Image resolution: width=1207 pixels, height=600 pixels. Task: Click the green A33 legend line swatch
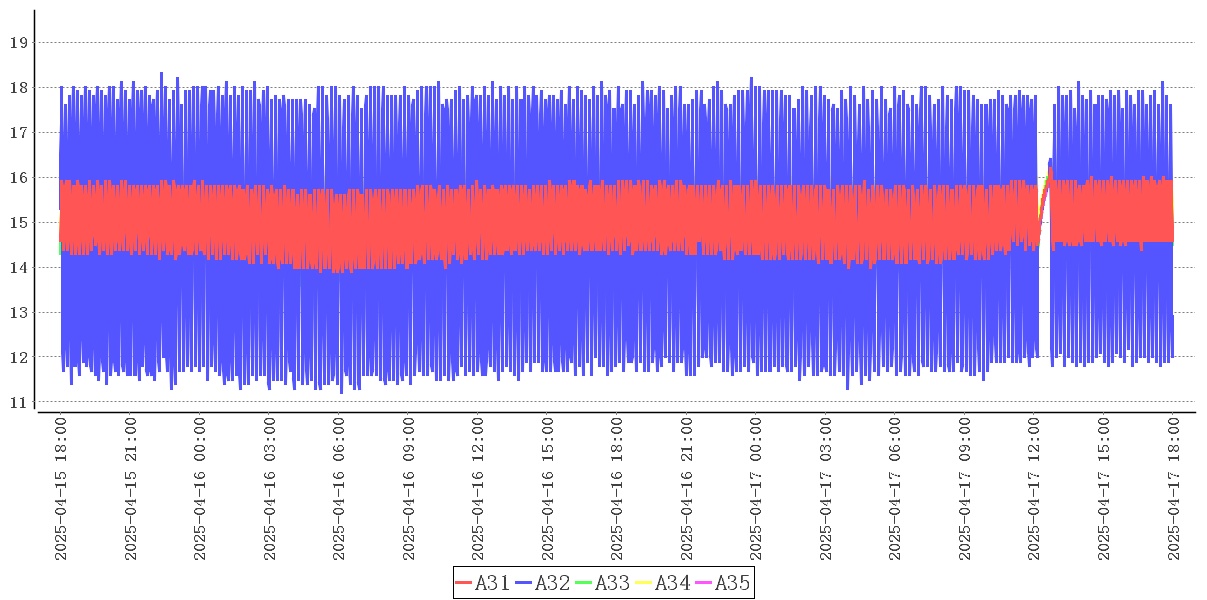tap(584, 583)
